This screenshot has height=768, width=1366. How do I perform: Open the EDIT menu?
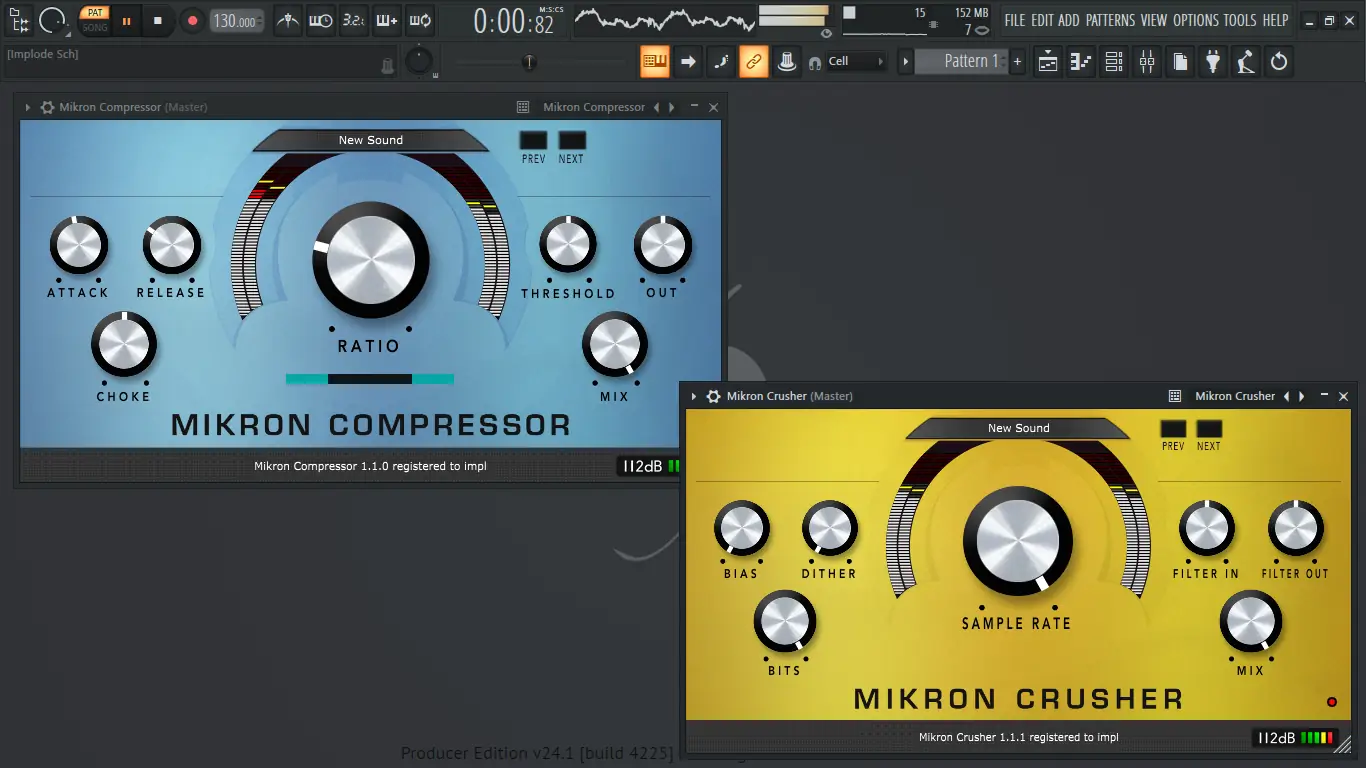1043,20
